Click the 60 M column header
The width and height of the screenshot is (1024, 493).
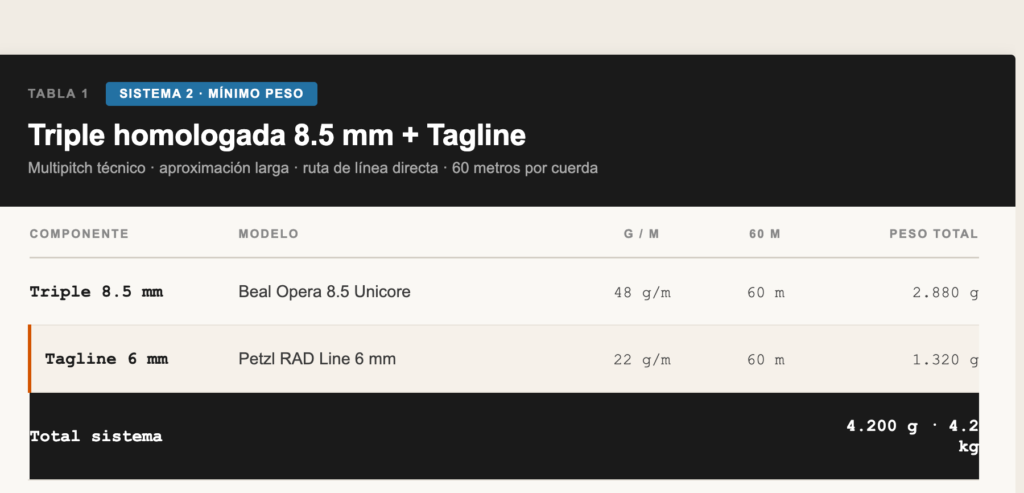[x=765, y=234]
